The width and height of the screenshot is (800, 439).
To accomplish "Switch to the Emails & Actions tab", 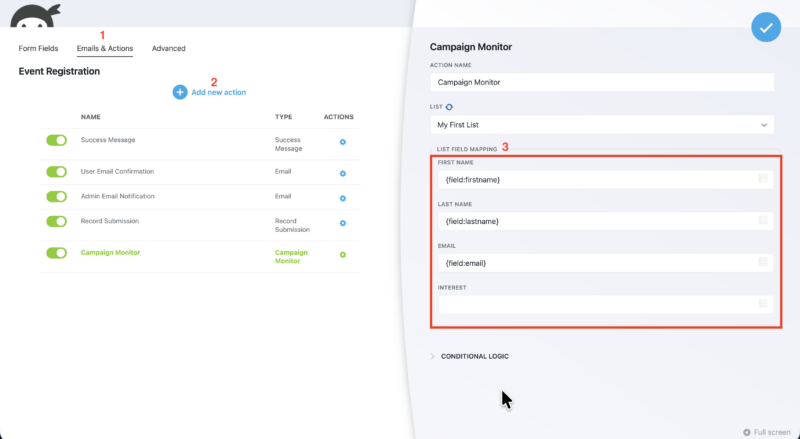I will click(x=105, y=48).
